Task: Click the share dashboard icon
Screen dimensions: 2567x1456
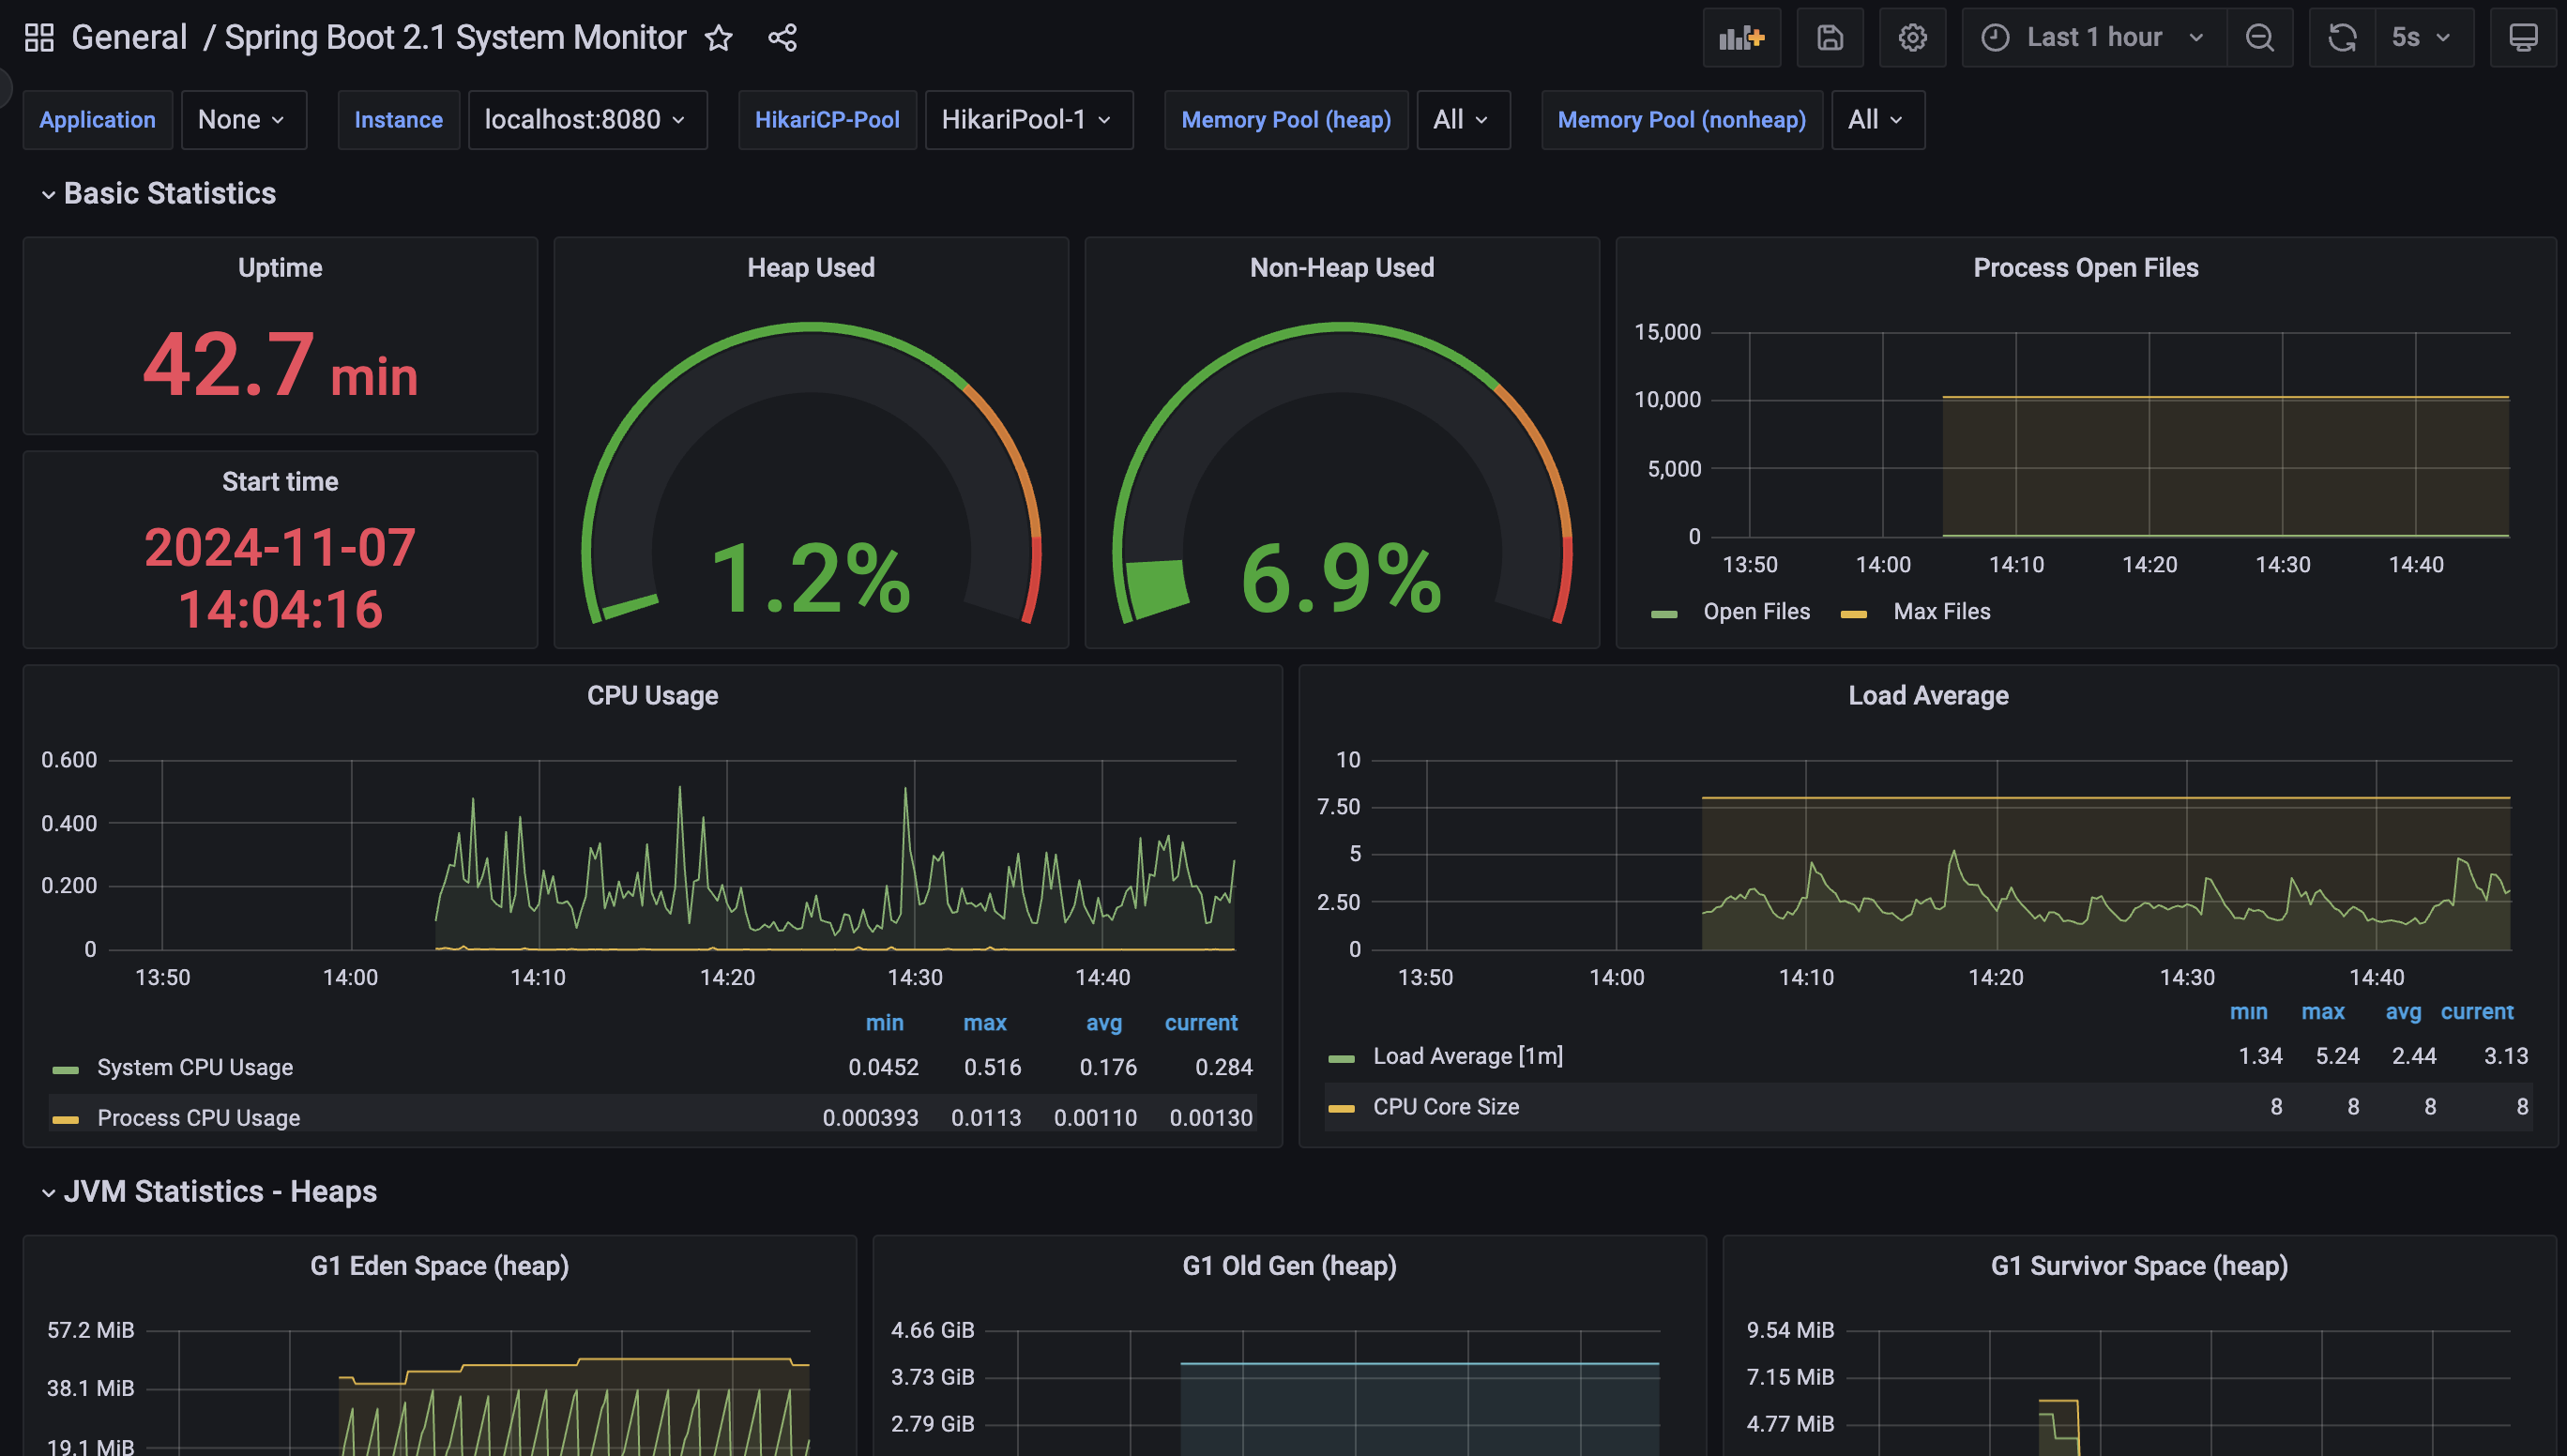Action: [x=782, y=38]
